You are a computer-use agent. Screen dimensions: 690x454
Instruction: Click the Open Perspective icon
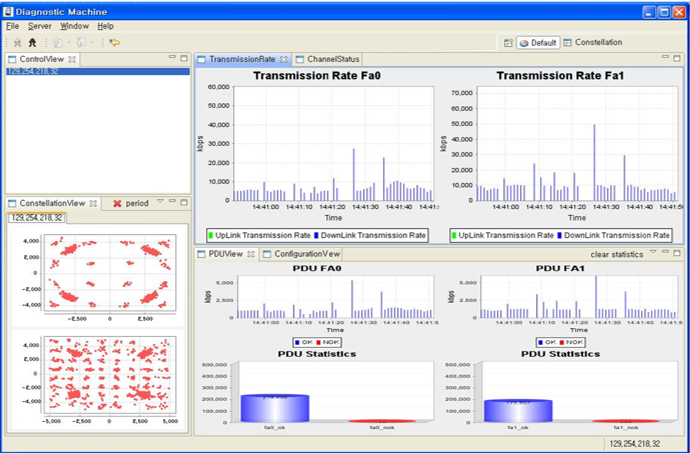coord(508,43)
